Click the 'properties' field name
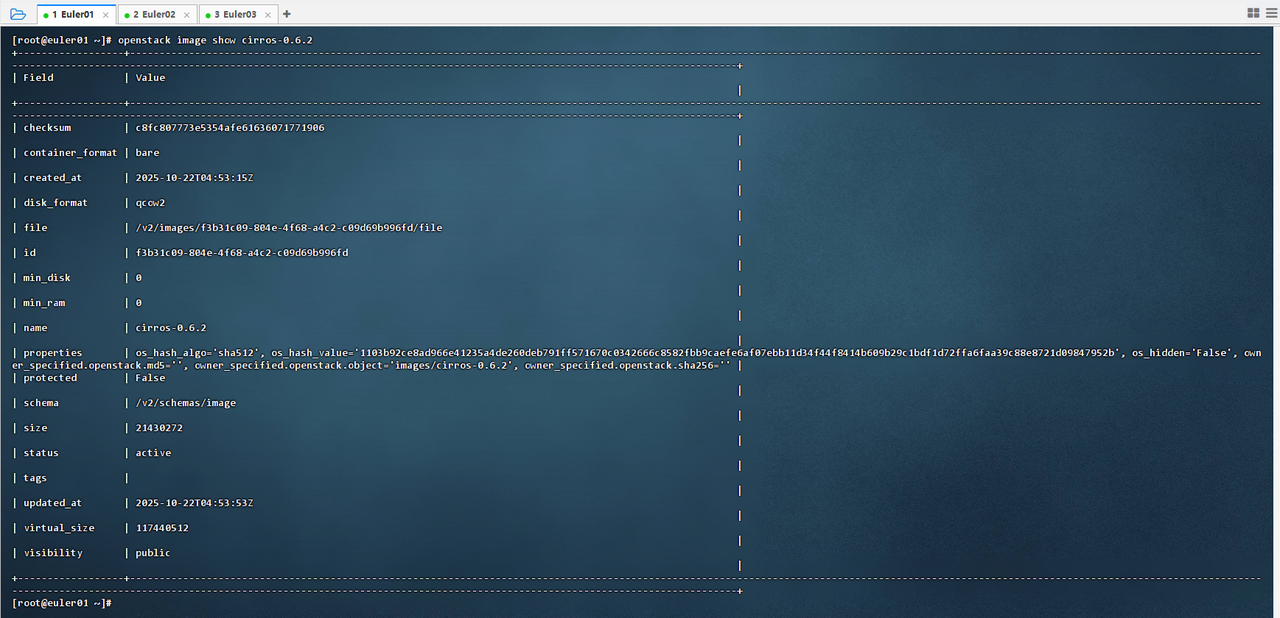This screenshot has width=1280, height=618. 53,353
